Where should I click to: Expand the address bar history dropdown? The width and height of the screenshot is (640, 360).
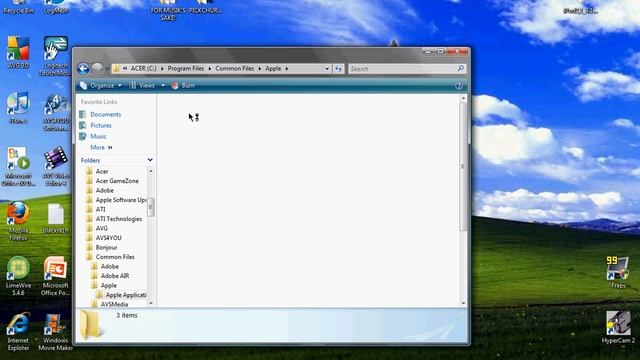327,69
